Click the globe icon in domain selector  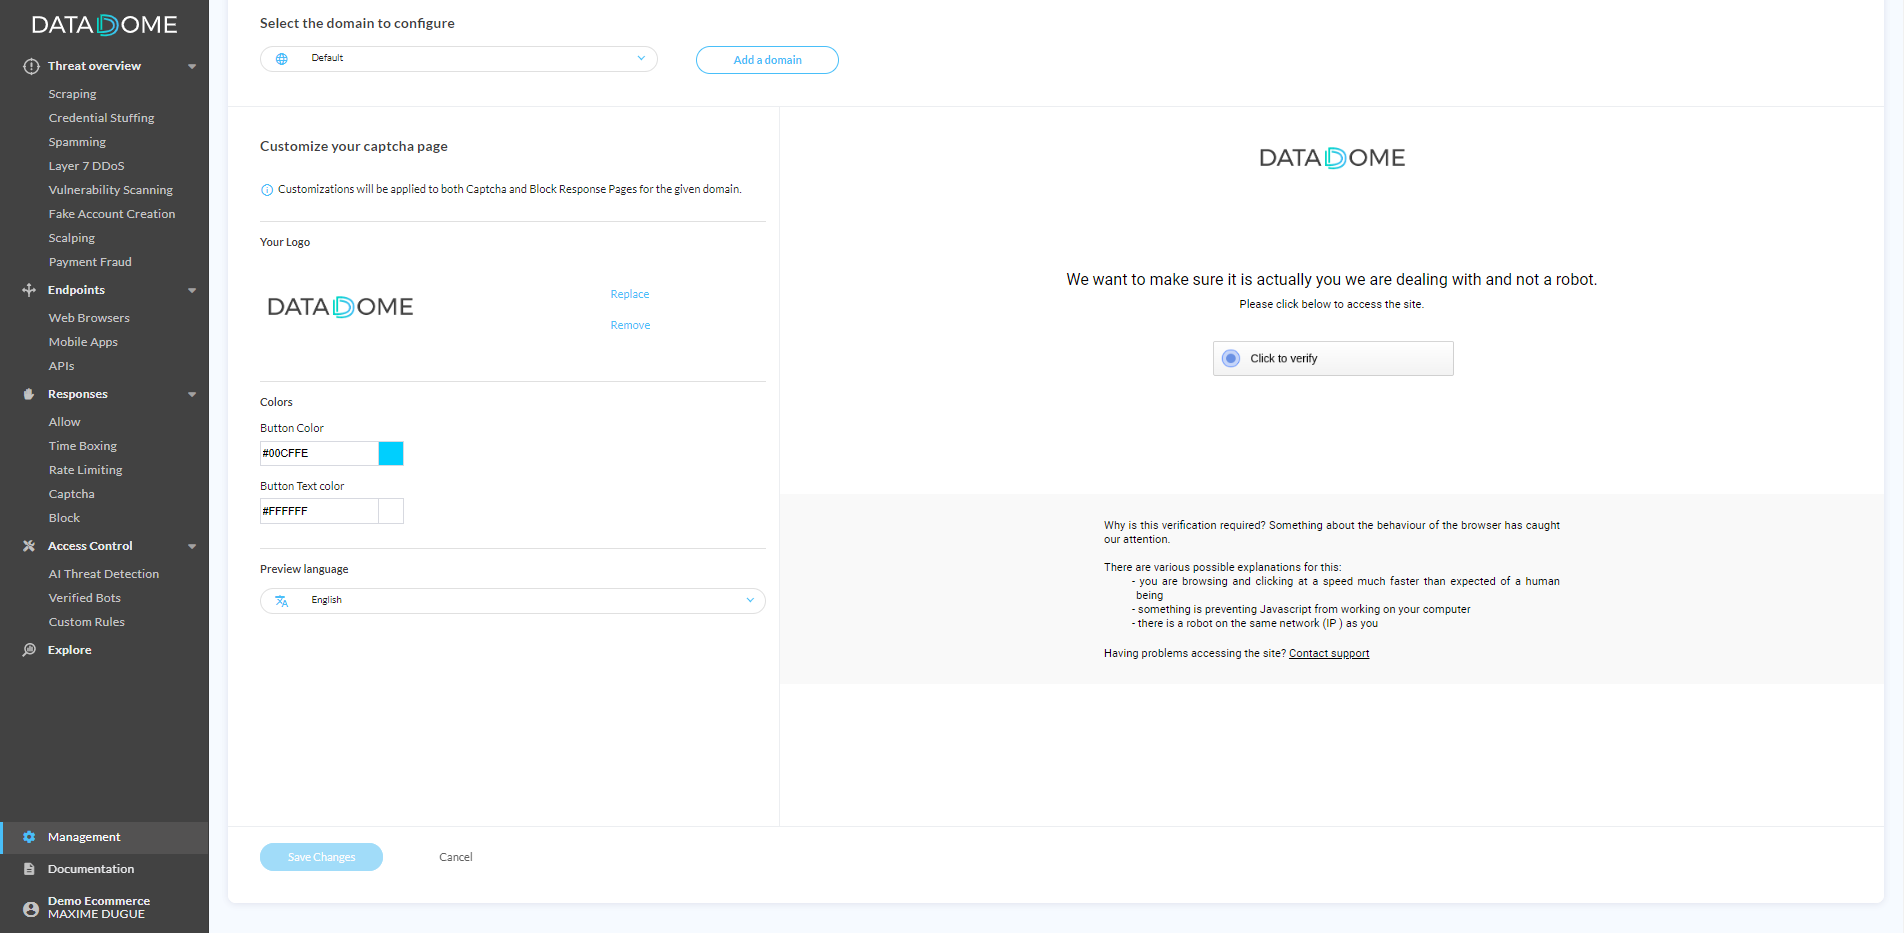tap(282, 59)
